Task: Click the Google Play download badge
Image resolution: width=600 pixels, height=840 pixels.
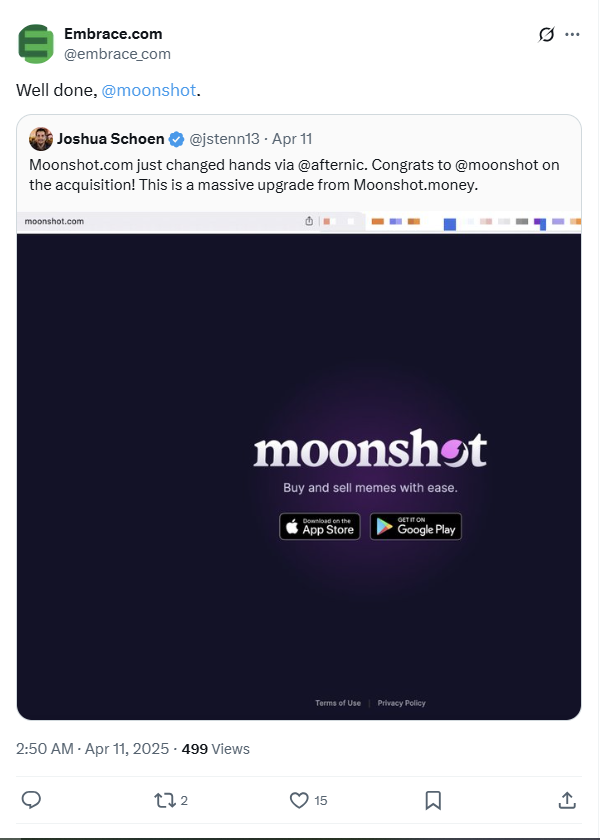Action: click(x=416, y=526)
